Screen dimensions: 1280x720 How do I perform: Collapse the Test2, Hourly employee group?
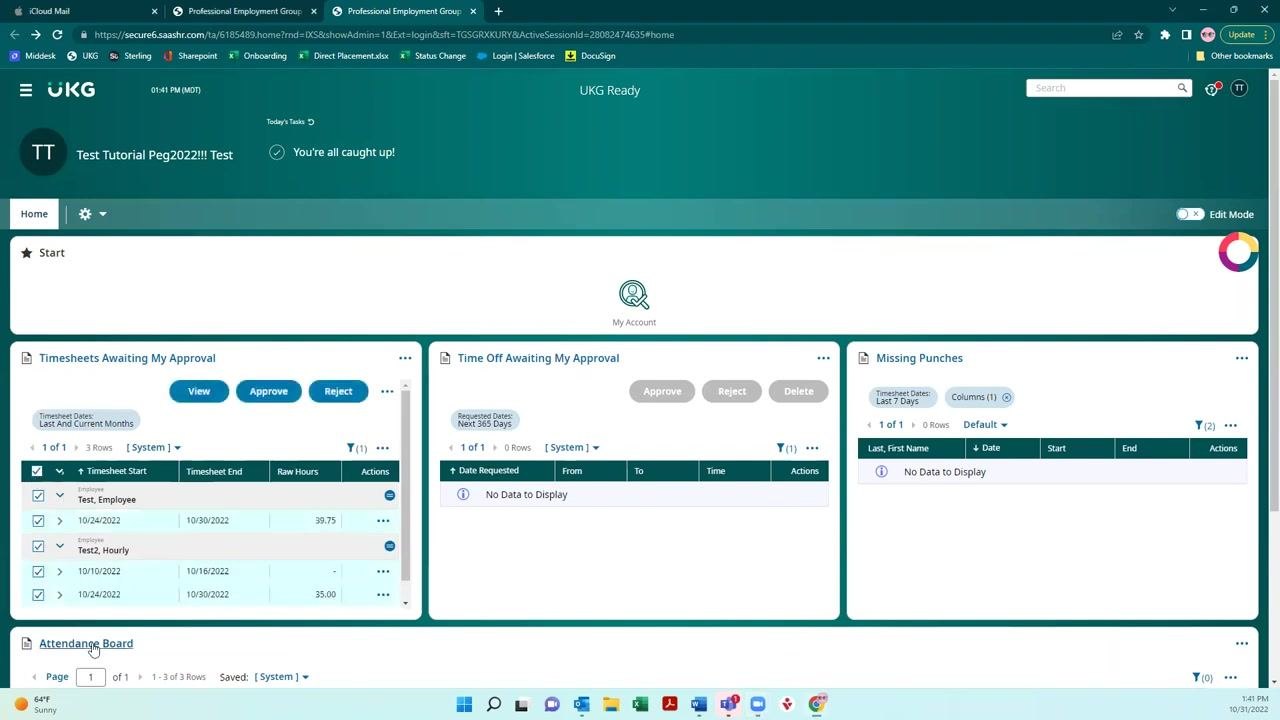(x=59, y=546)
